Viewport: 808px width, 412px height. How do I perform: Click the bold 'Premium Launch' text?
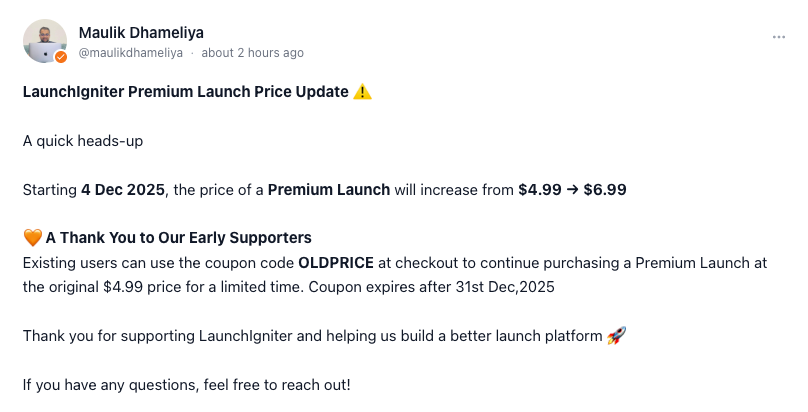click(329, 190)
